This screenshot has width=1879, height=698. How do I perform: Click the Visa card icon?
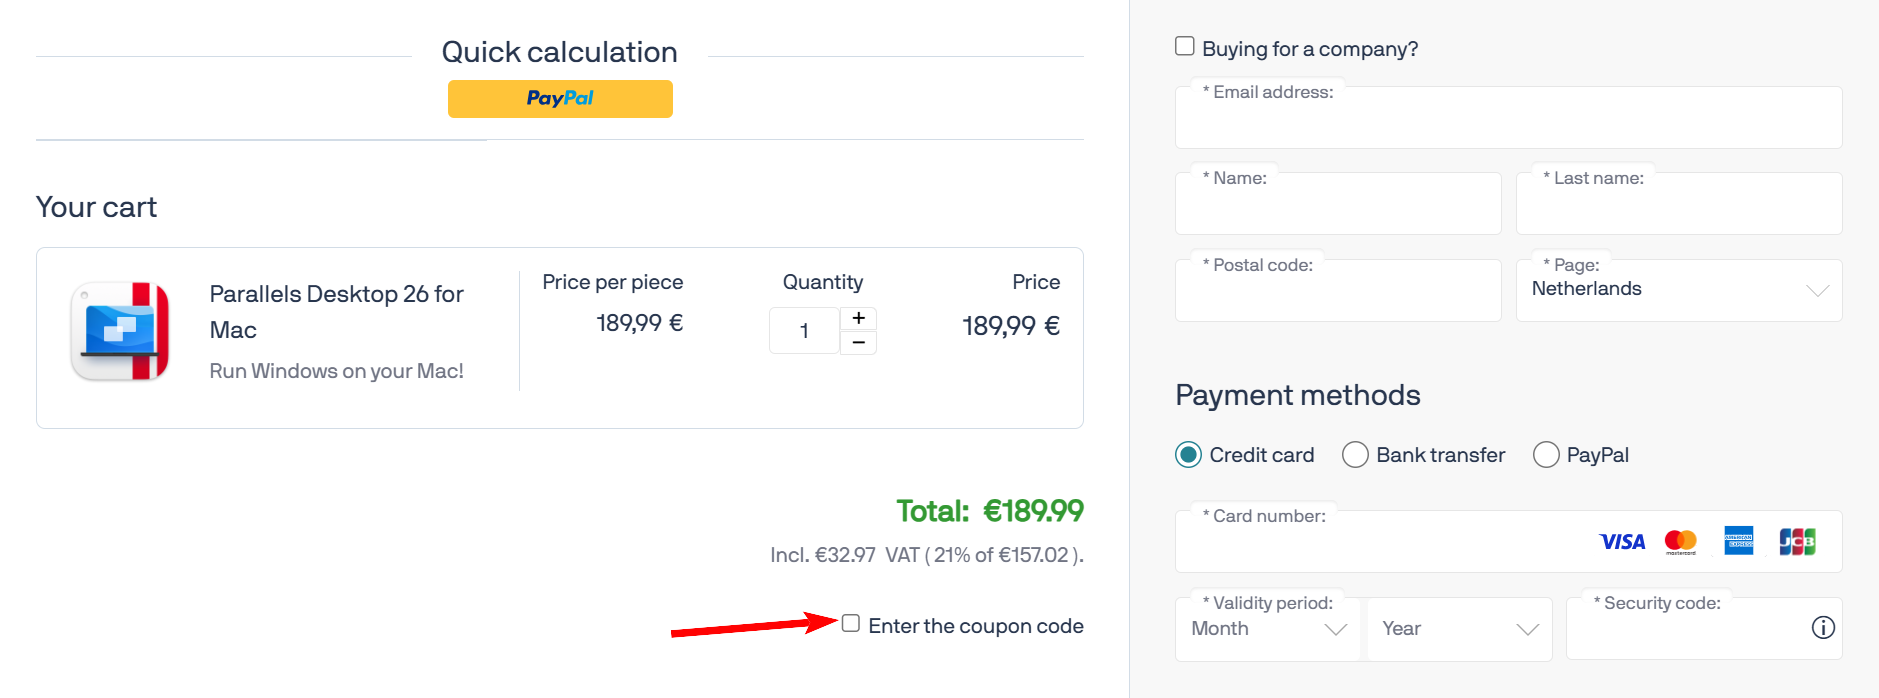click(x=1622, y=541)
